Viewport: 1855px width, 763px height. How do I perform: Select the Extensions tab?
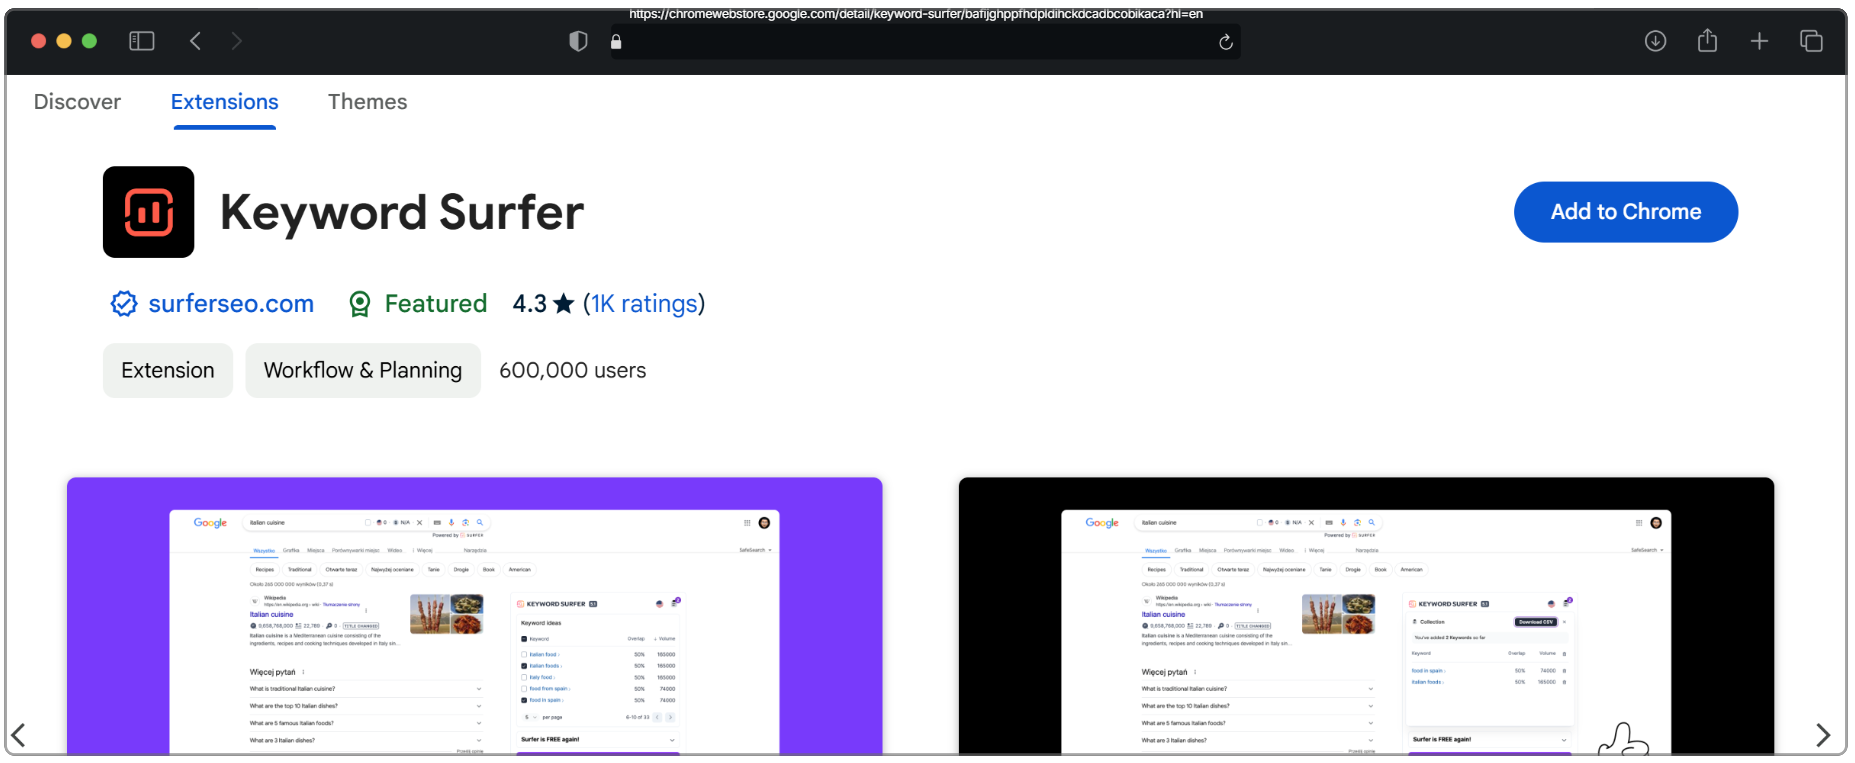point(225,102)
